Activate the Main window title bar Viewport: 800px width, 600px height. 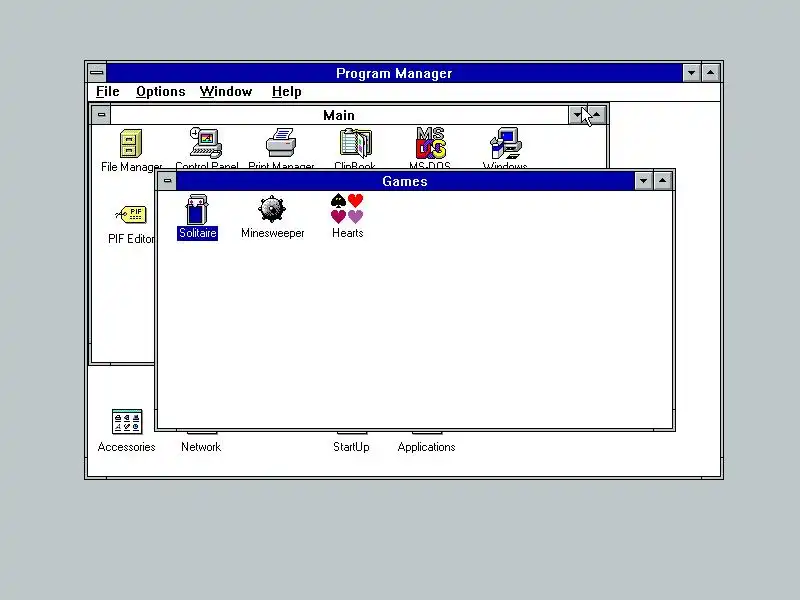(339, 115)
